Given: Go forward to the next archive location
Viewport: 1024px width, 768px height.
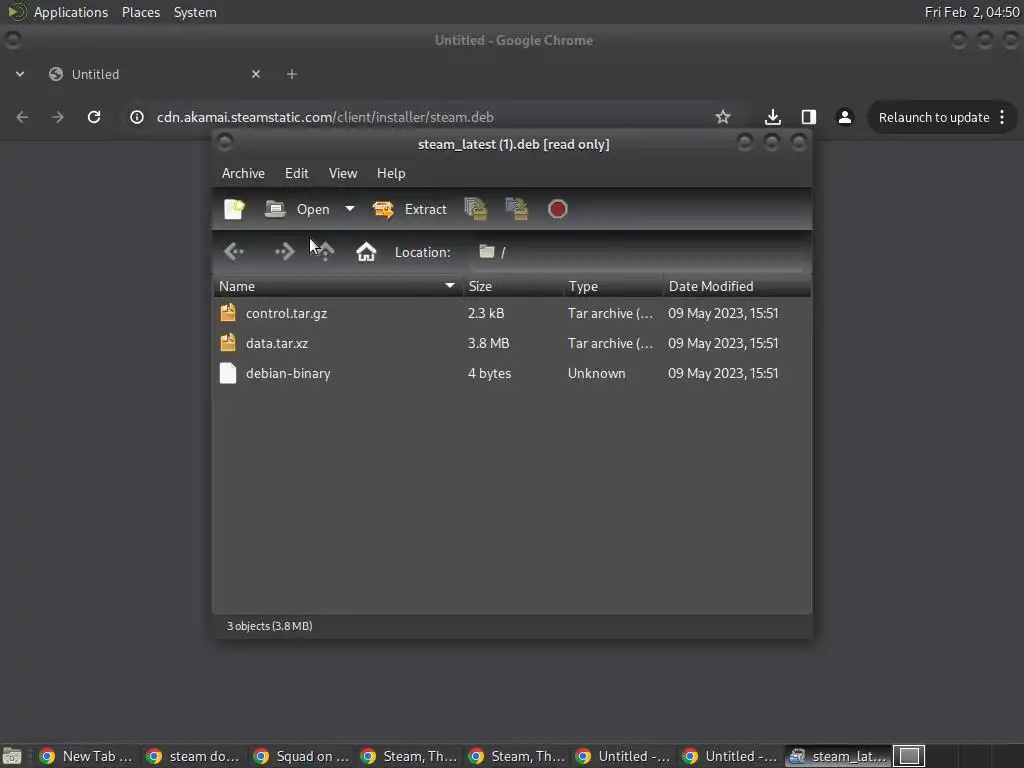Looking at the screenshot, I should point(284,251).
